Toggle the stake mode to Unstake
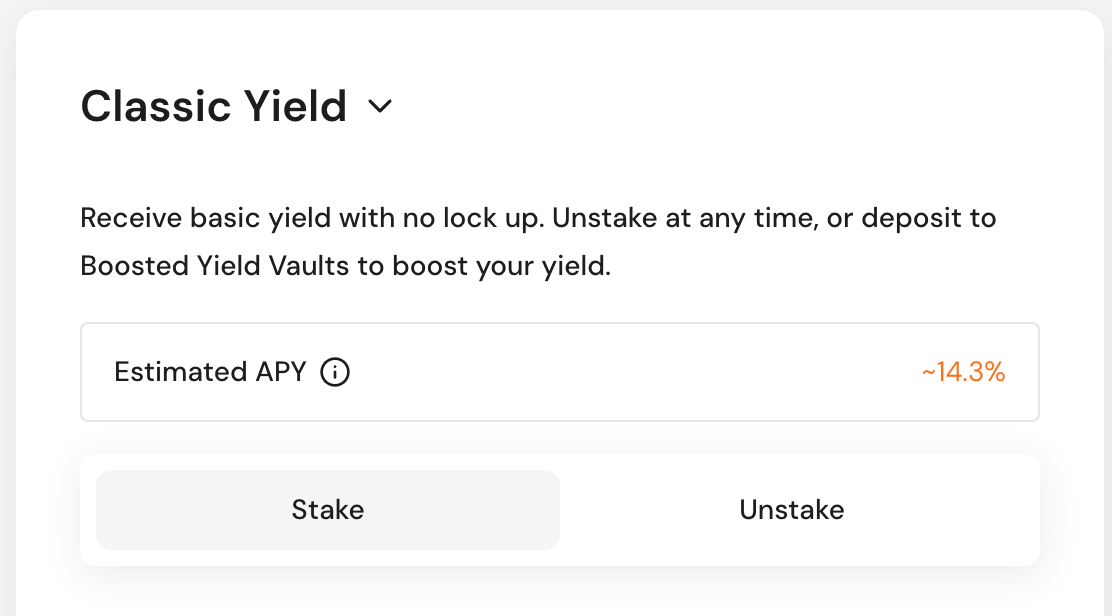 (x=791, y=510)
